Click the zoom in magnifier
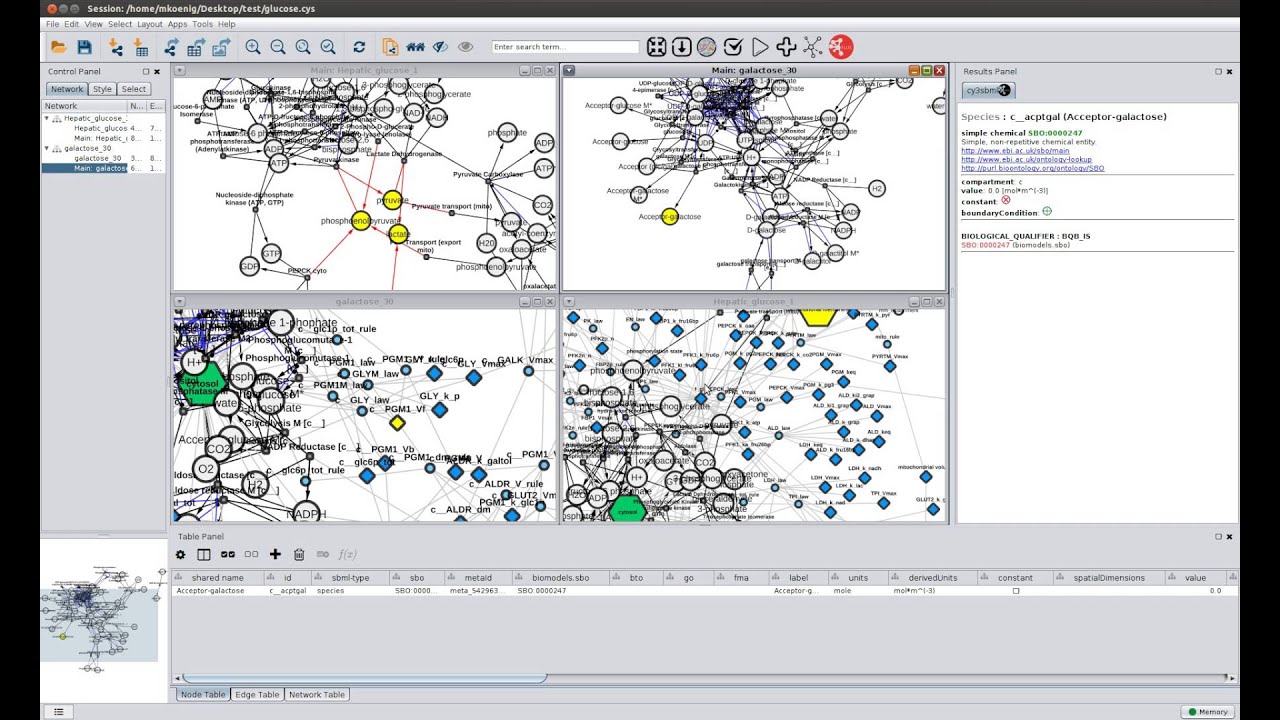The width and height of the screenshot is (1280, 720). [253, 47]
